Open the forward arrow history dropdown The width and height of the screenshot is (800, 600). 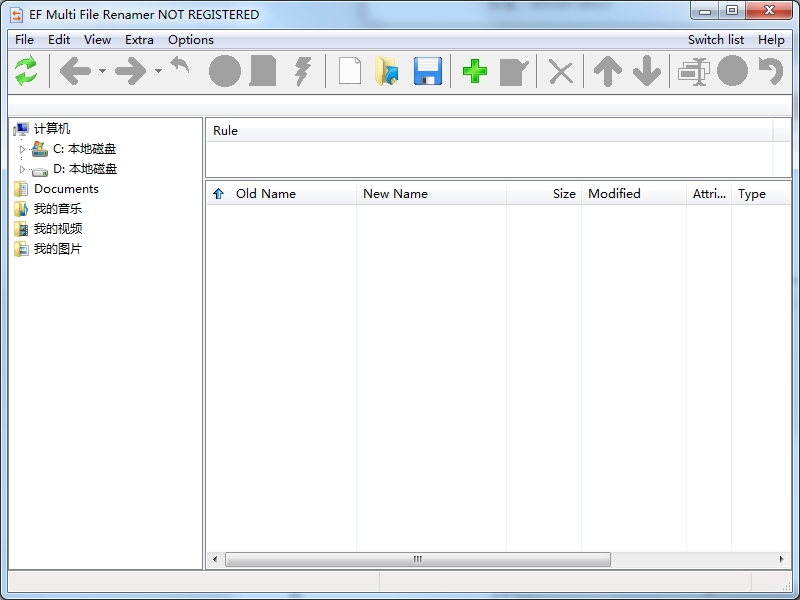coord(158,71)
